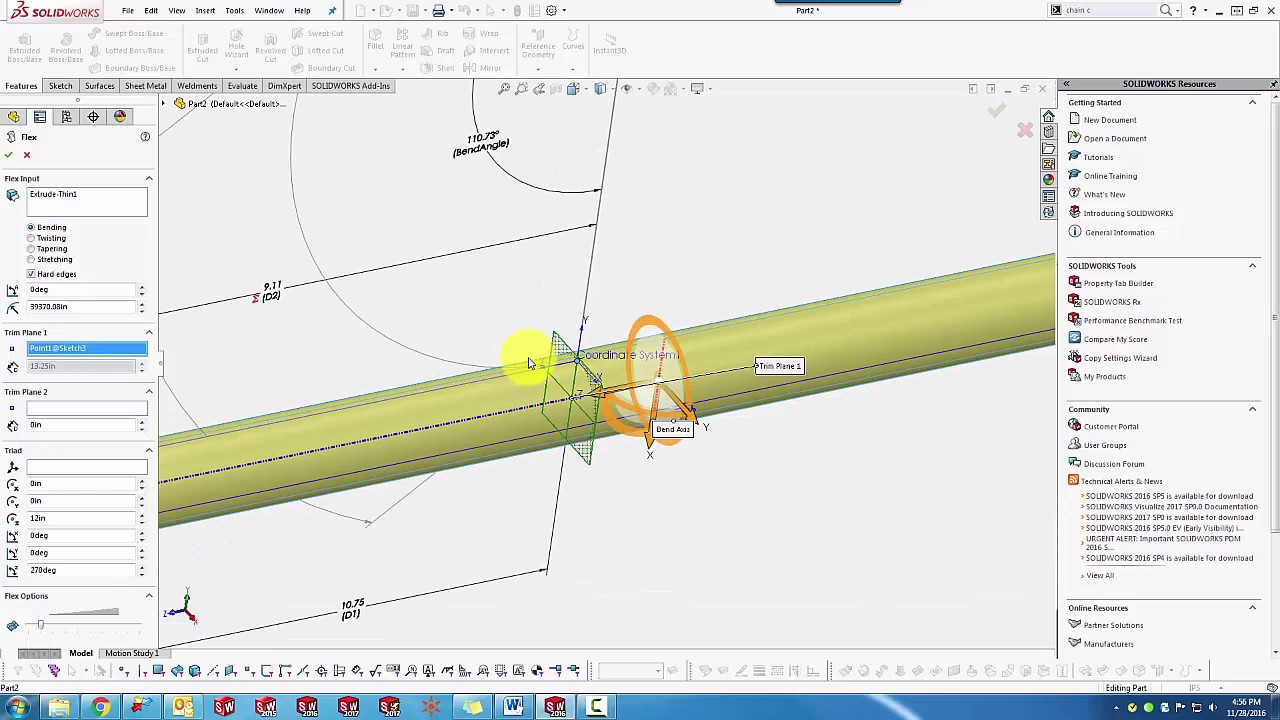Open the Options gear icon

pyautogui.click(x=551, y=11)
